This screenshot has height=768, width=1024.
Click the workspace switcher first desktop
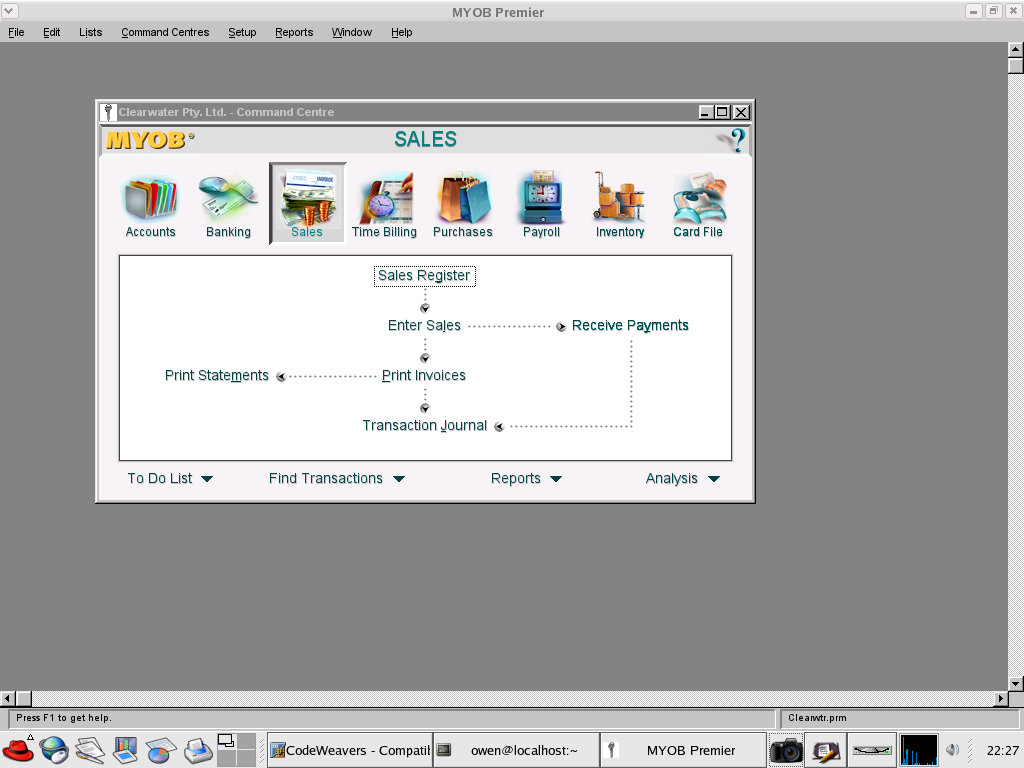(226, 741)
